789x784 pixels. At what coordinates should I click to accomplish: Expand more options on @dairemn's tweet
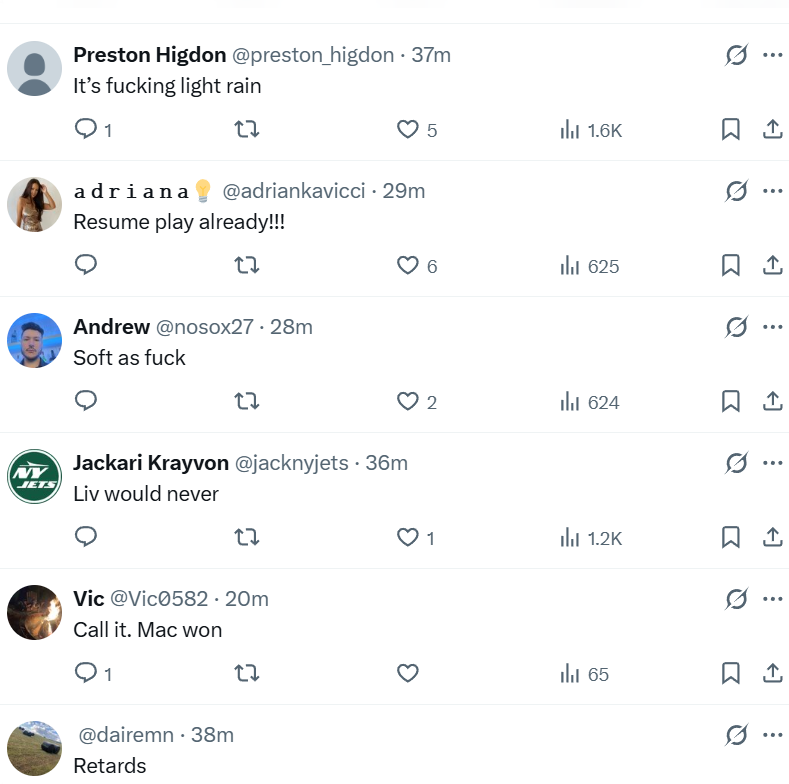(772, 735)
